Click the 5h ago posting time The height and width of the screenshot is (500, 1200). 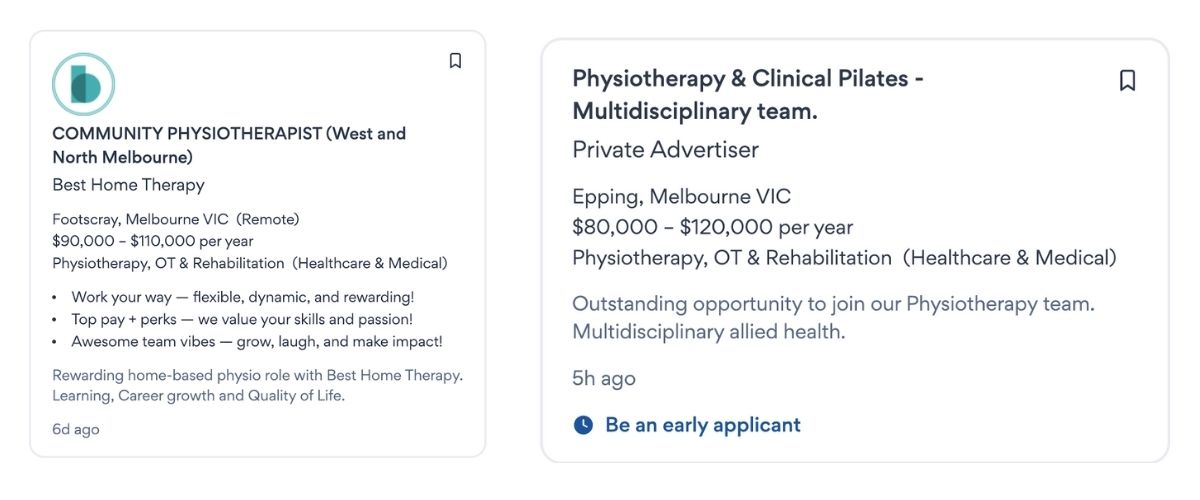click(x=604, y=379)
